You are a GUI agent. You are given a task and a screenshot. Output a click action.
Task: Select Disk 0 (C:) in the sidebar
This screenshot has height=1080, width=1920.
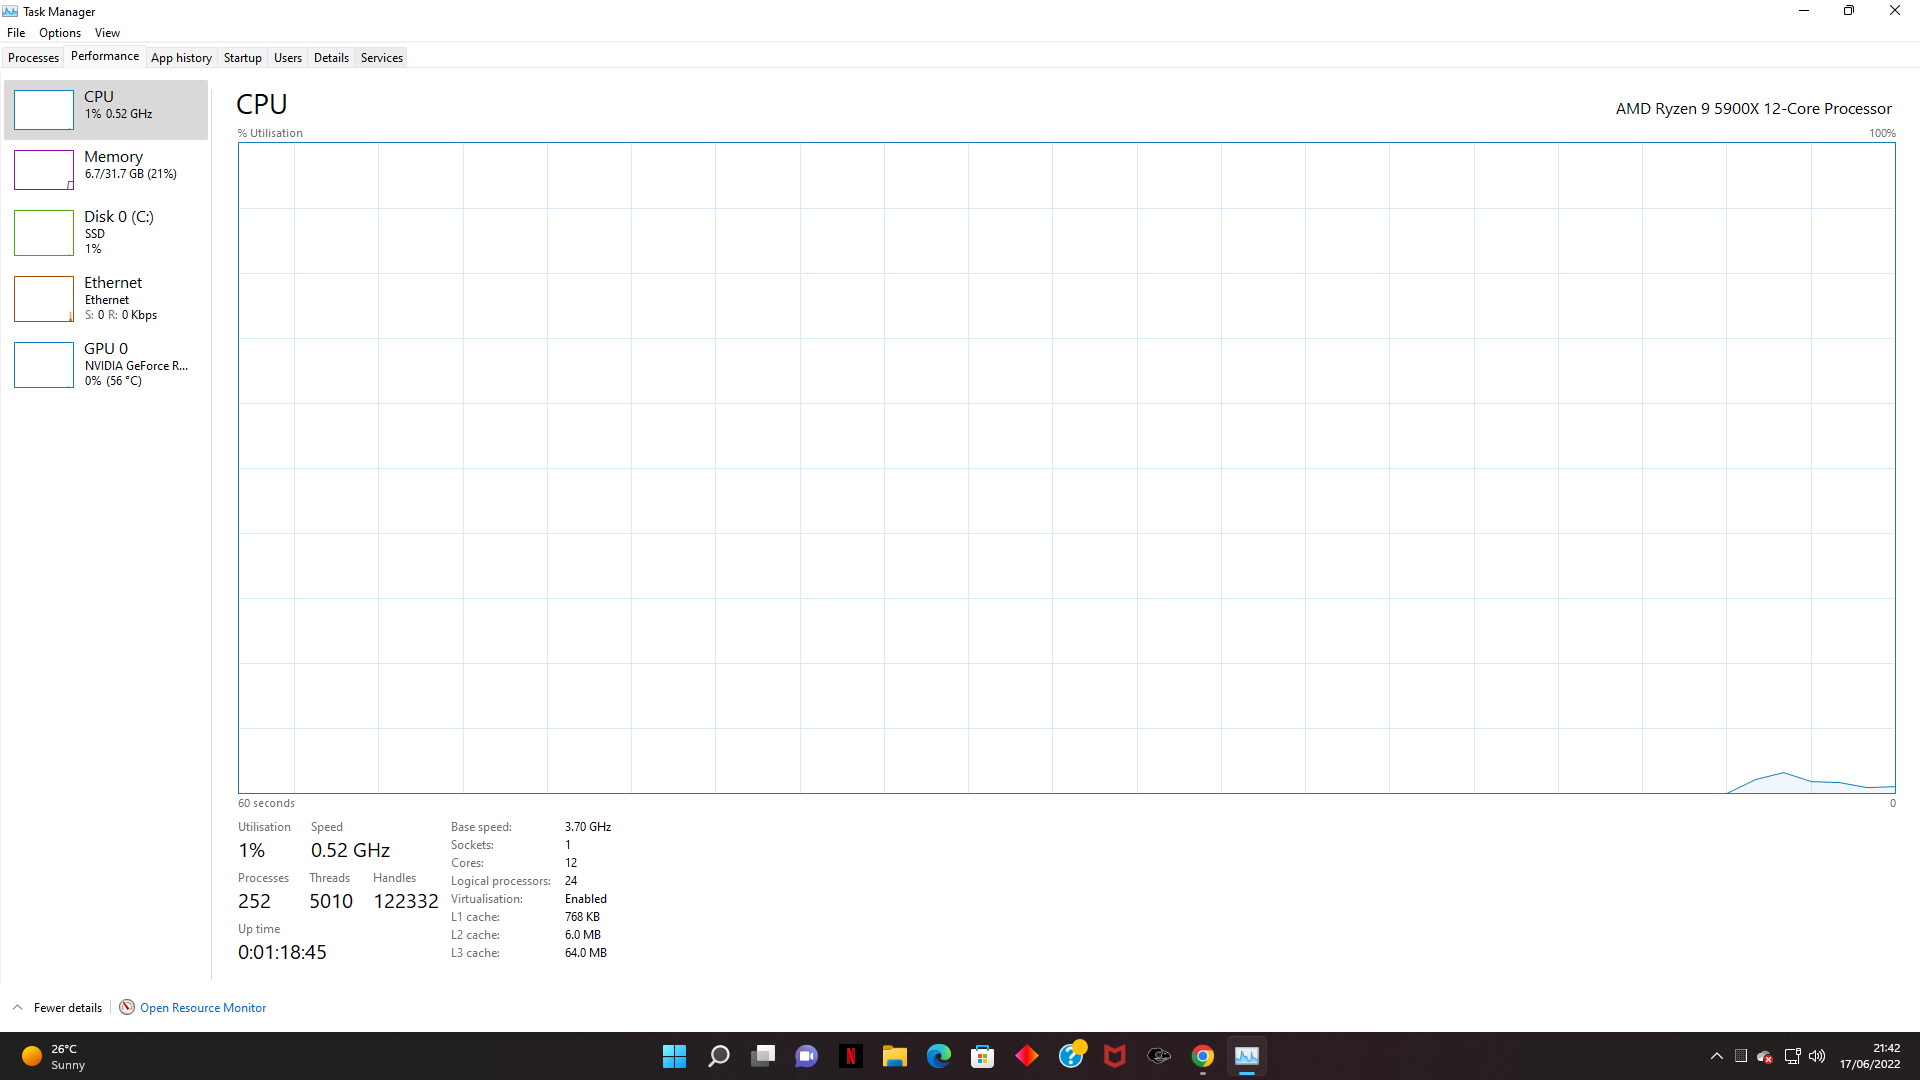point(105,232)
